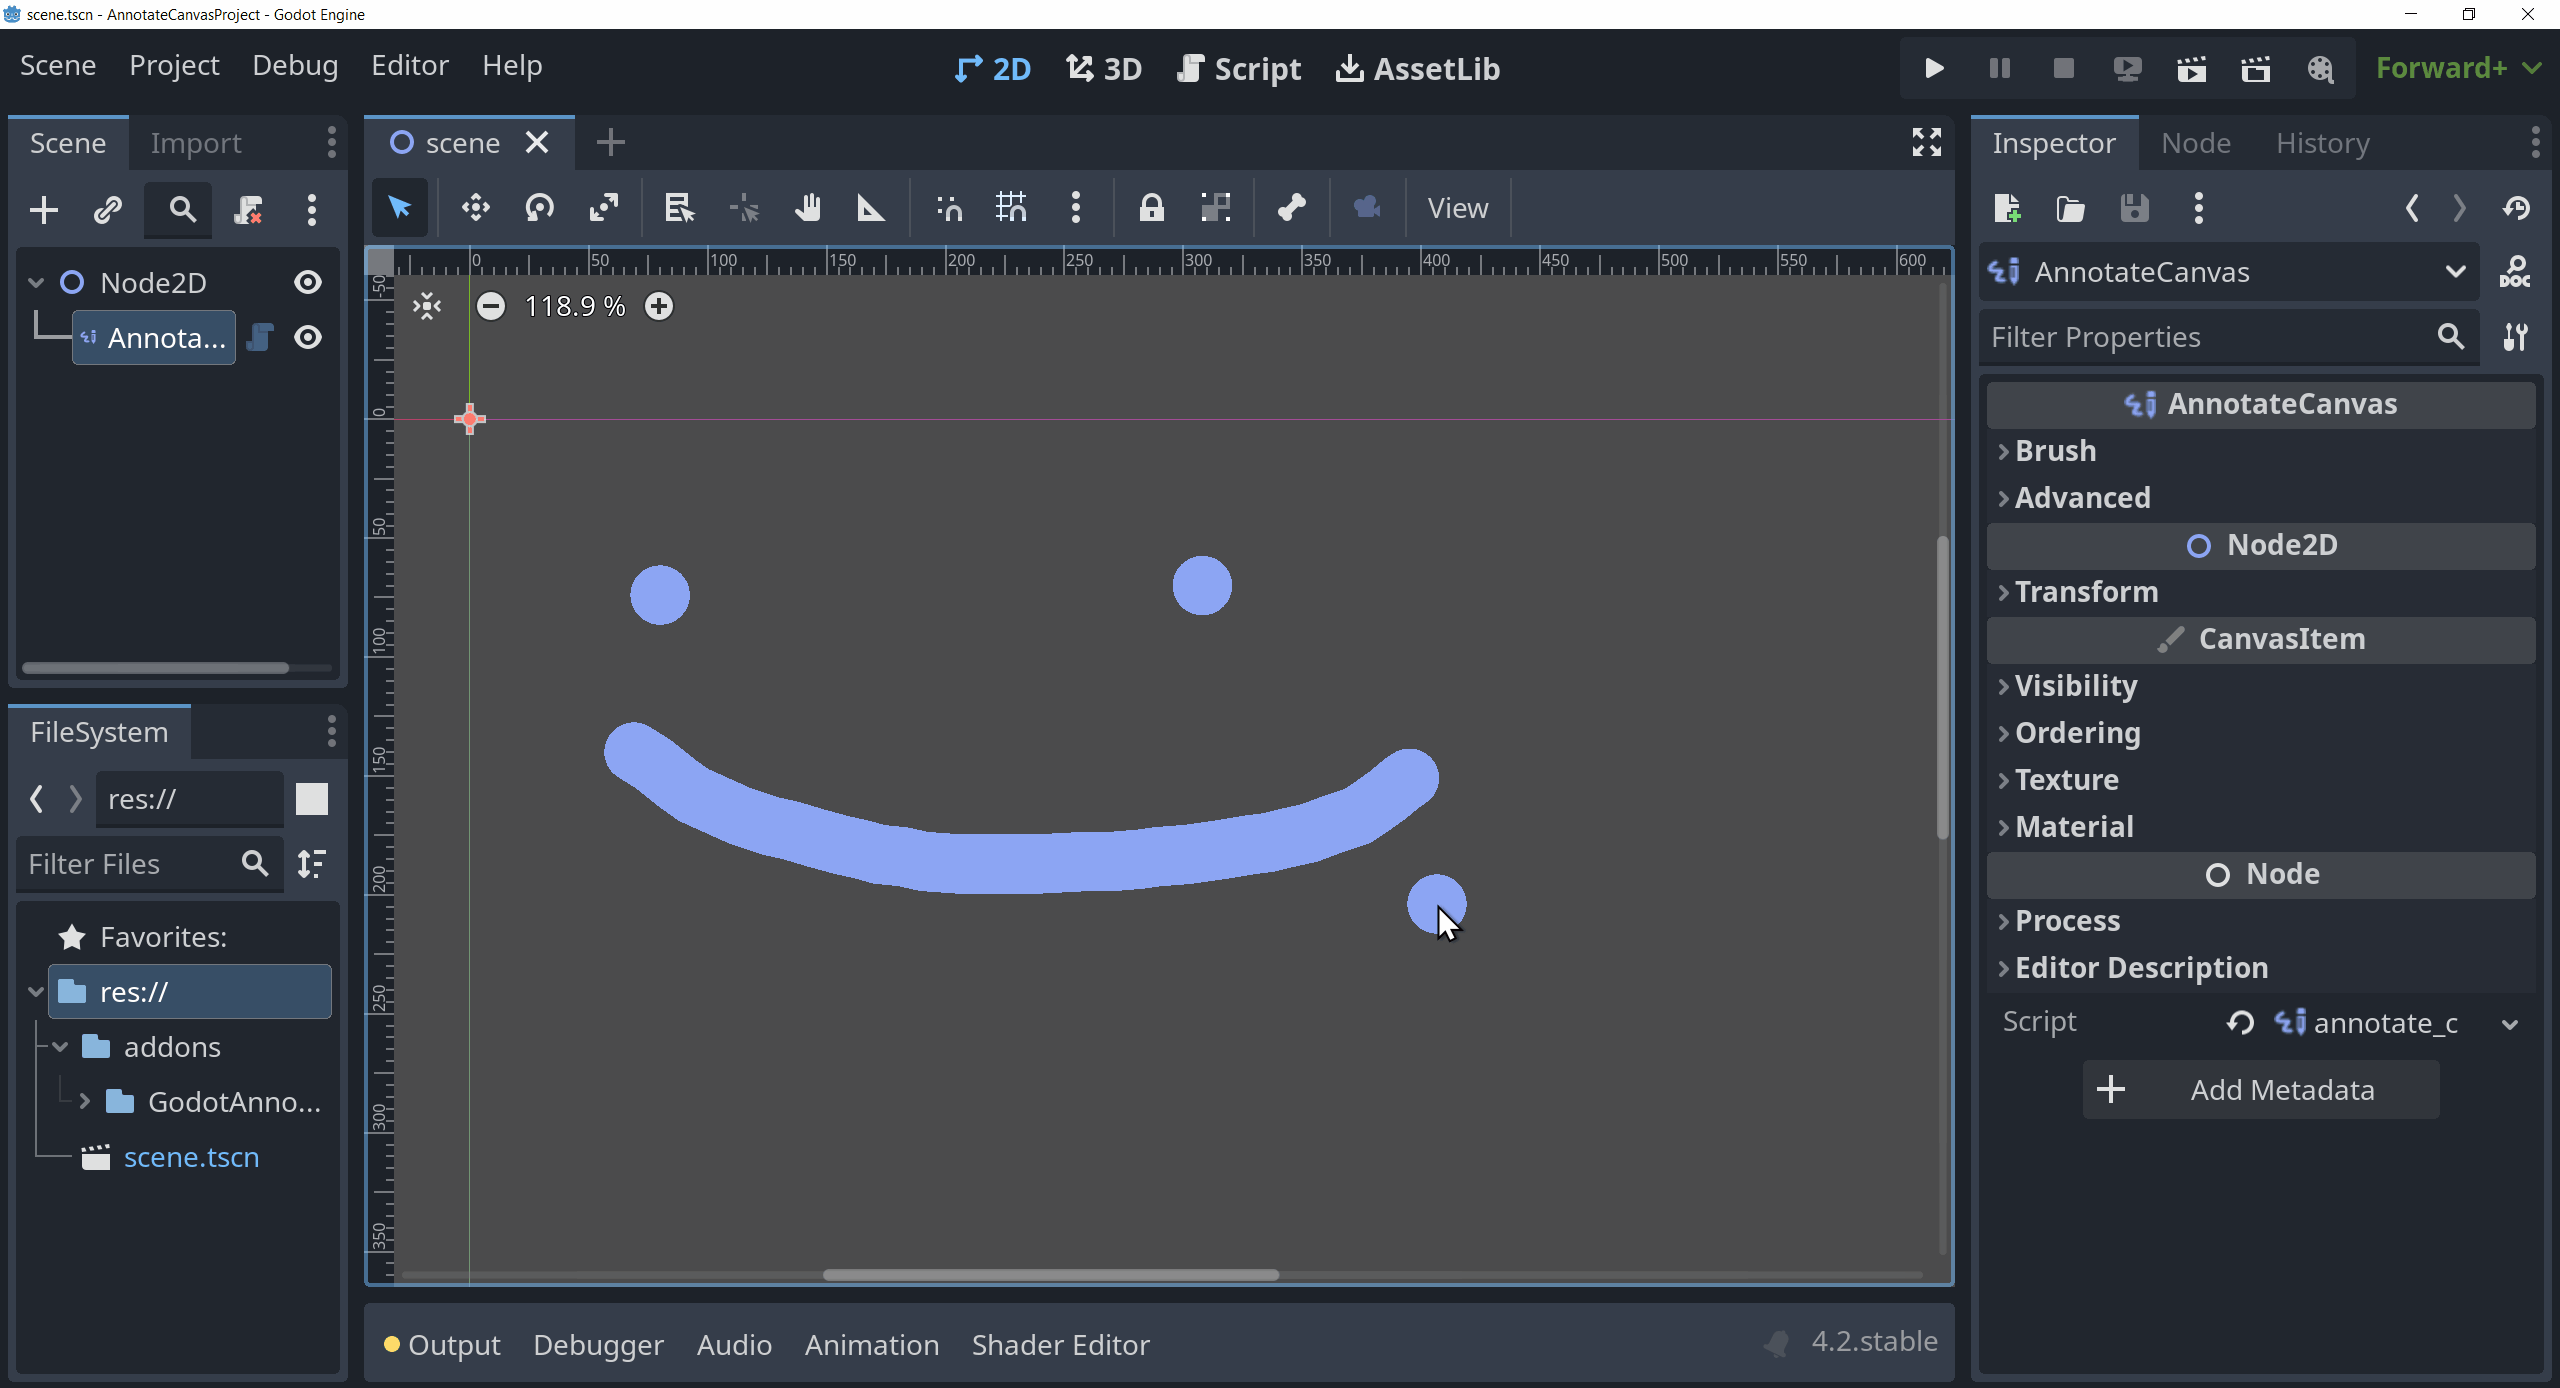Toggle visibility of AnnotateCanvas node

308,338
